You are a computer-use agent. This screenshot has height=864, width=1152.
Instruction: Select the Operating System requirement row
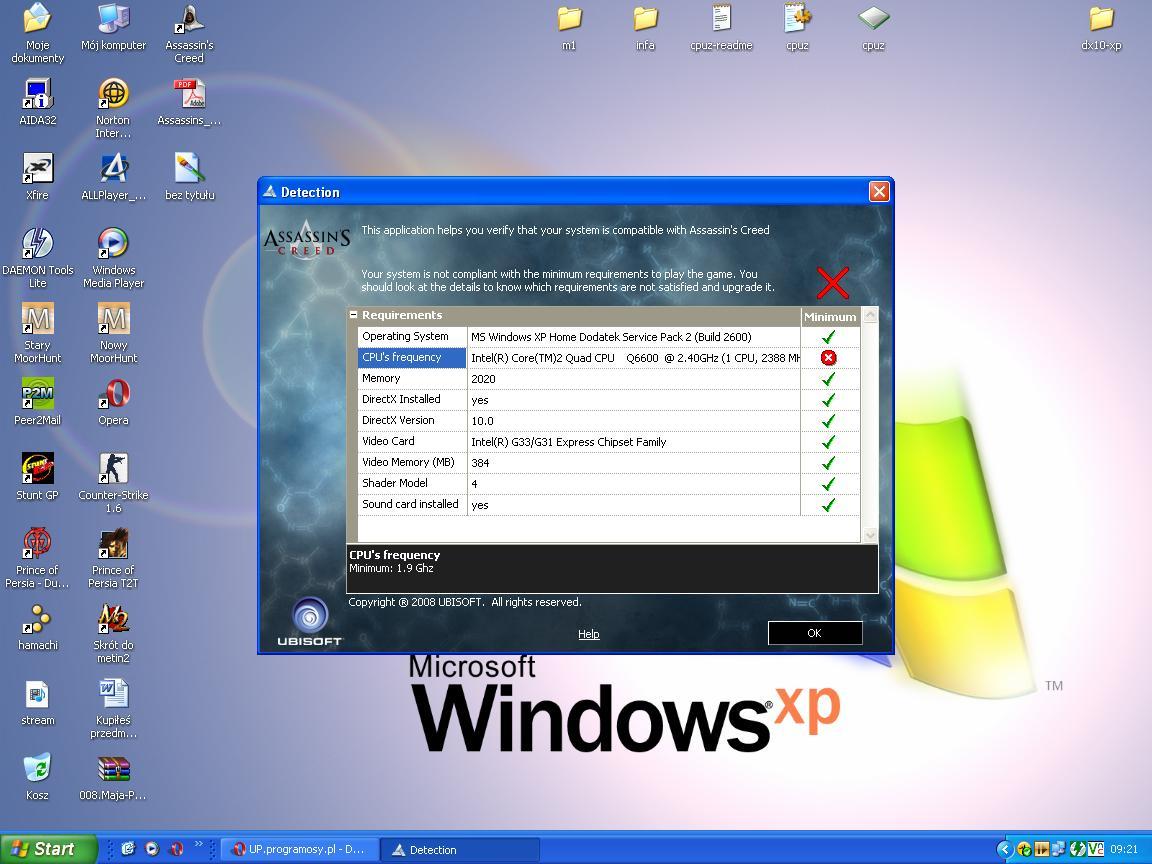(x=608, y=336)
